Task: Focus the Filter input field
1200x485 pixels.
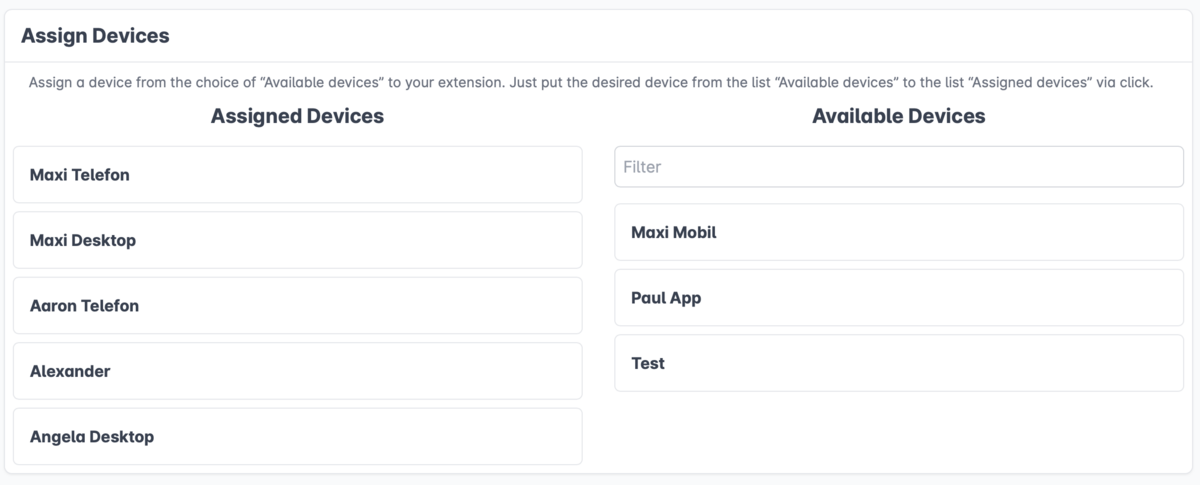Action: pyautogui.click(x=899, y=167)
